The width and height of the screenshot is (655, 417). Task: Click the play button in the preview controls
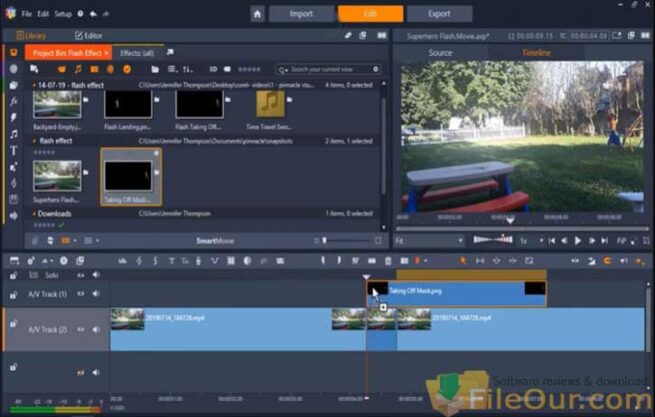tap(578, 241)
